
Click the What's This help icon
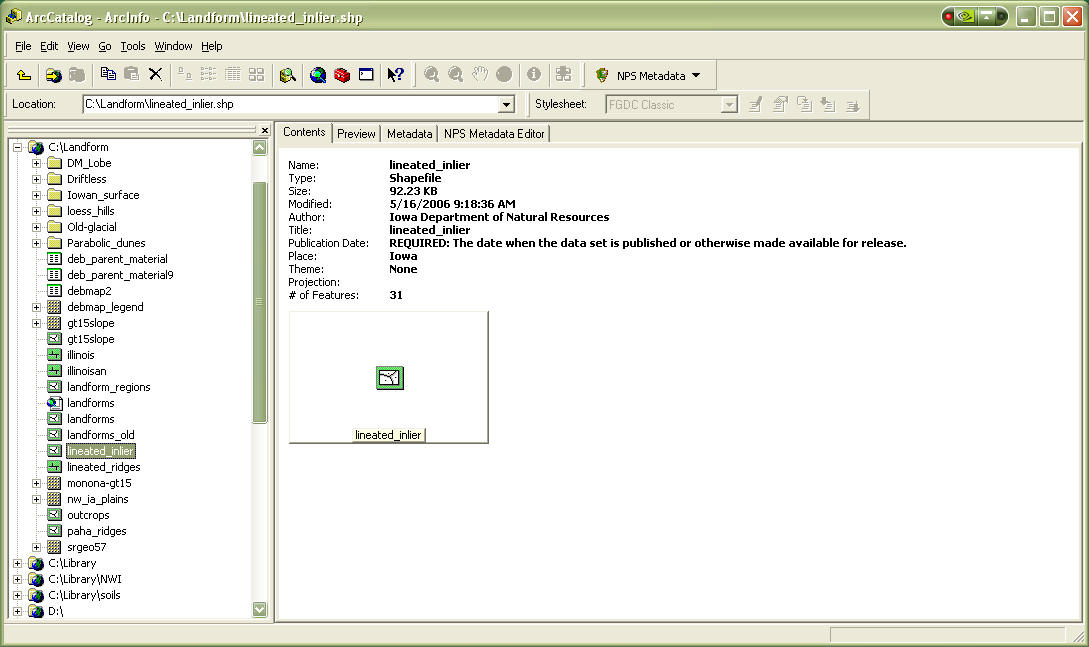point(395,75)
